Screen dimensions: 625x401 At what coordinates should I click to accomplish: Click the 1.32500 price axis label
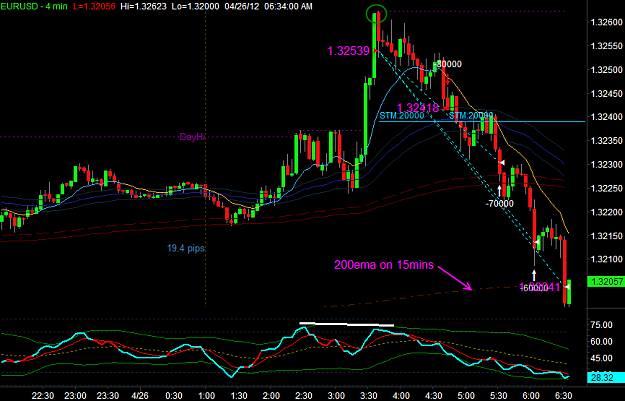607,70
